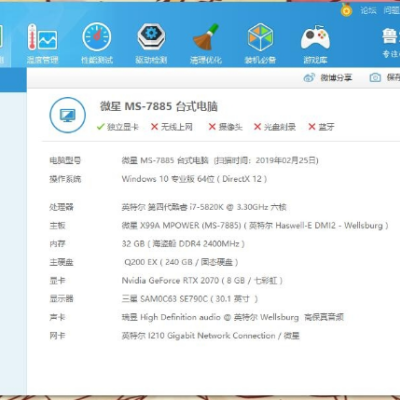Open the 装机必备 essential software cube

[260, 43]
